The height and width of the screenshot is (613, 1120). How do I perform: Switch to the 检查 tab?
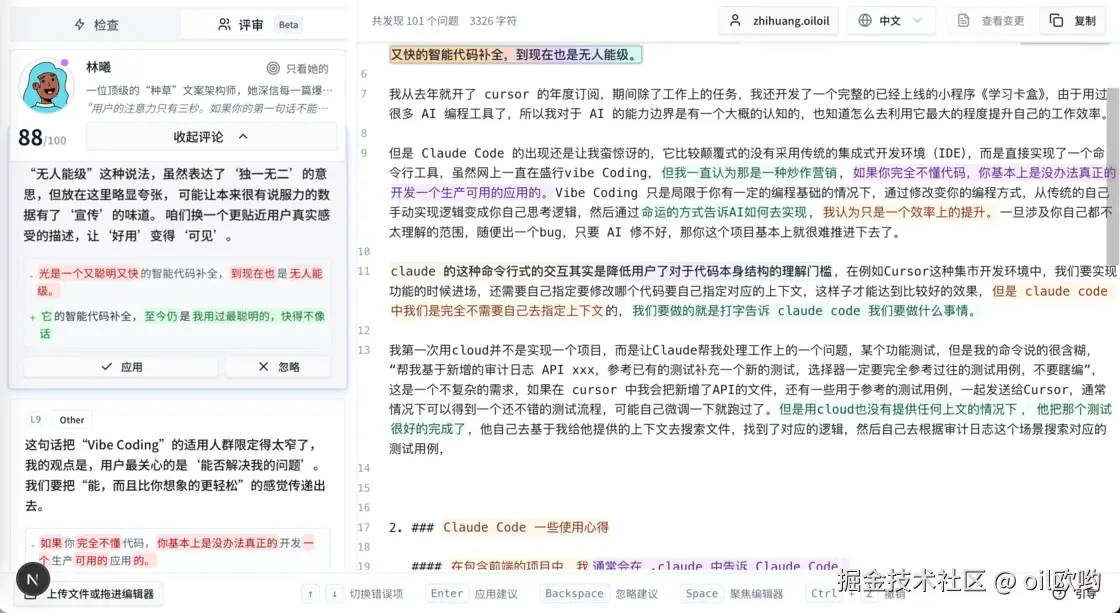[96, 24]
